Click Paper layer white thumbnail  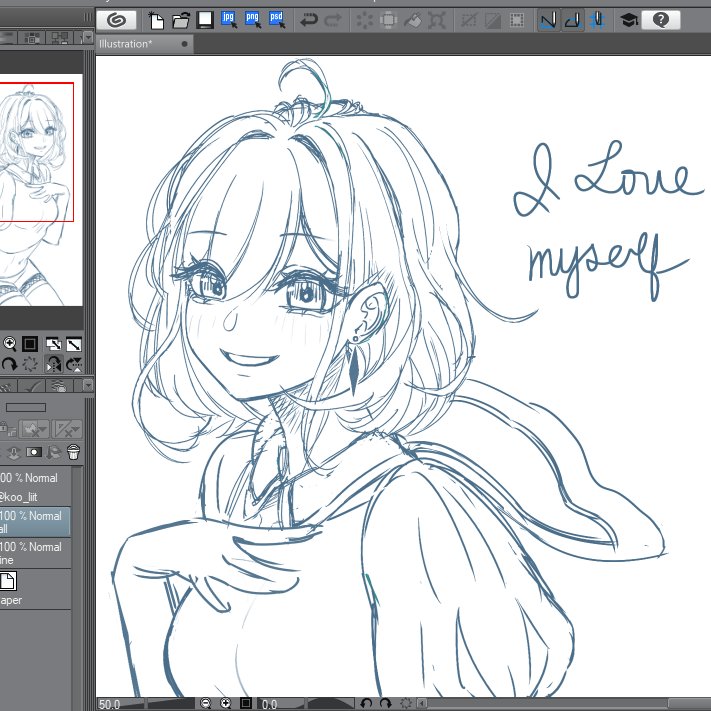[8, 581]
